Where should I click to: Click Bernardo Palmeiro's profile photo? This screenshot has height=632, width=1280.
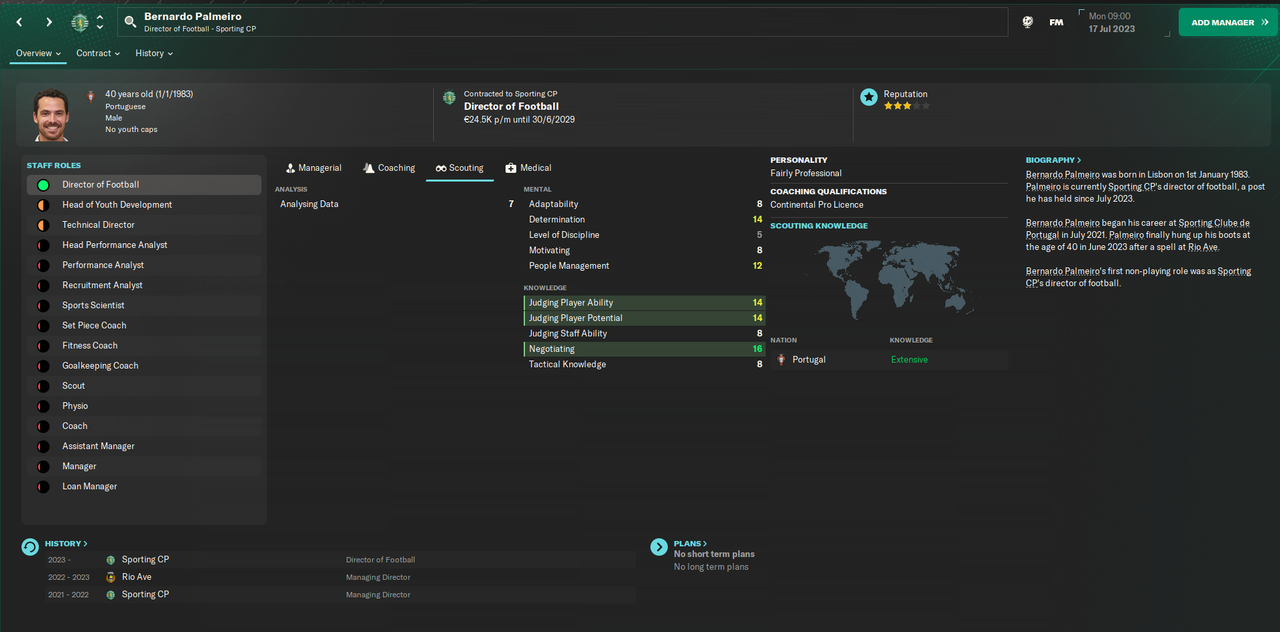[52, 114]
